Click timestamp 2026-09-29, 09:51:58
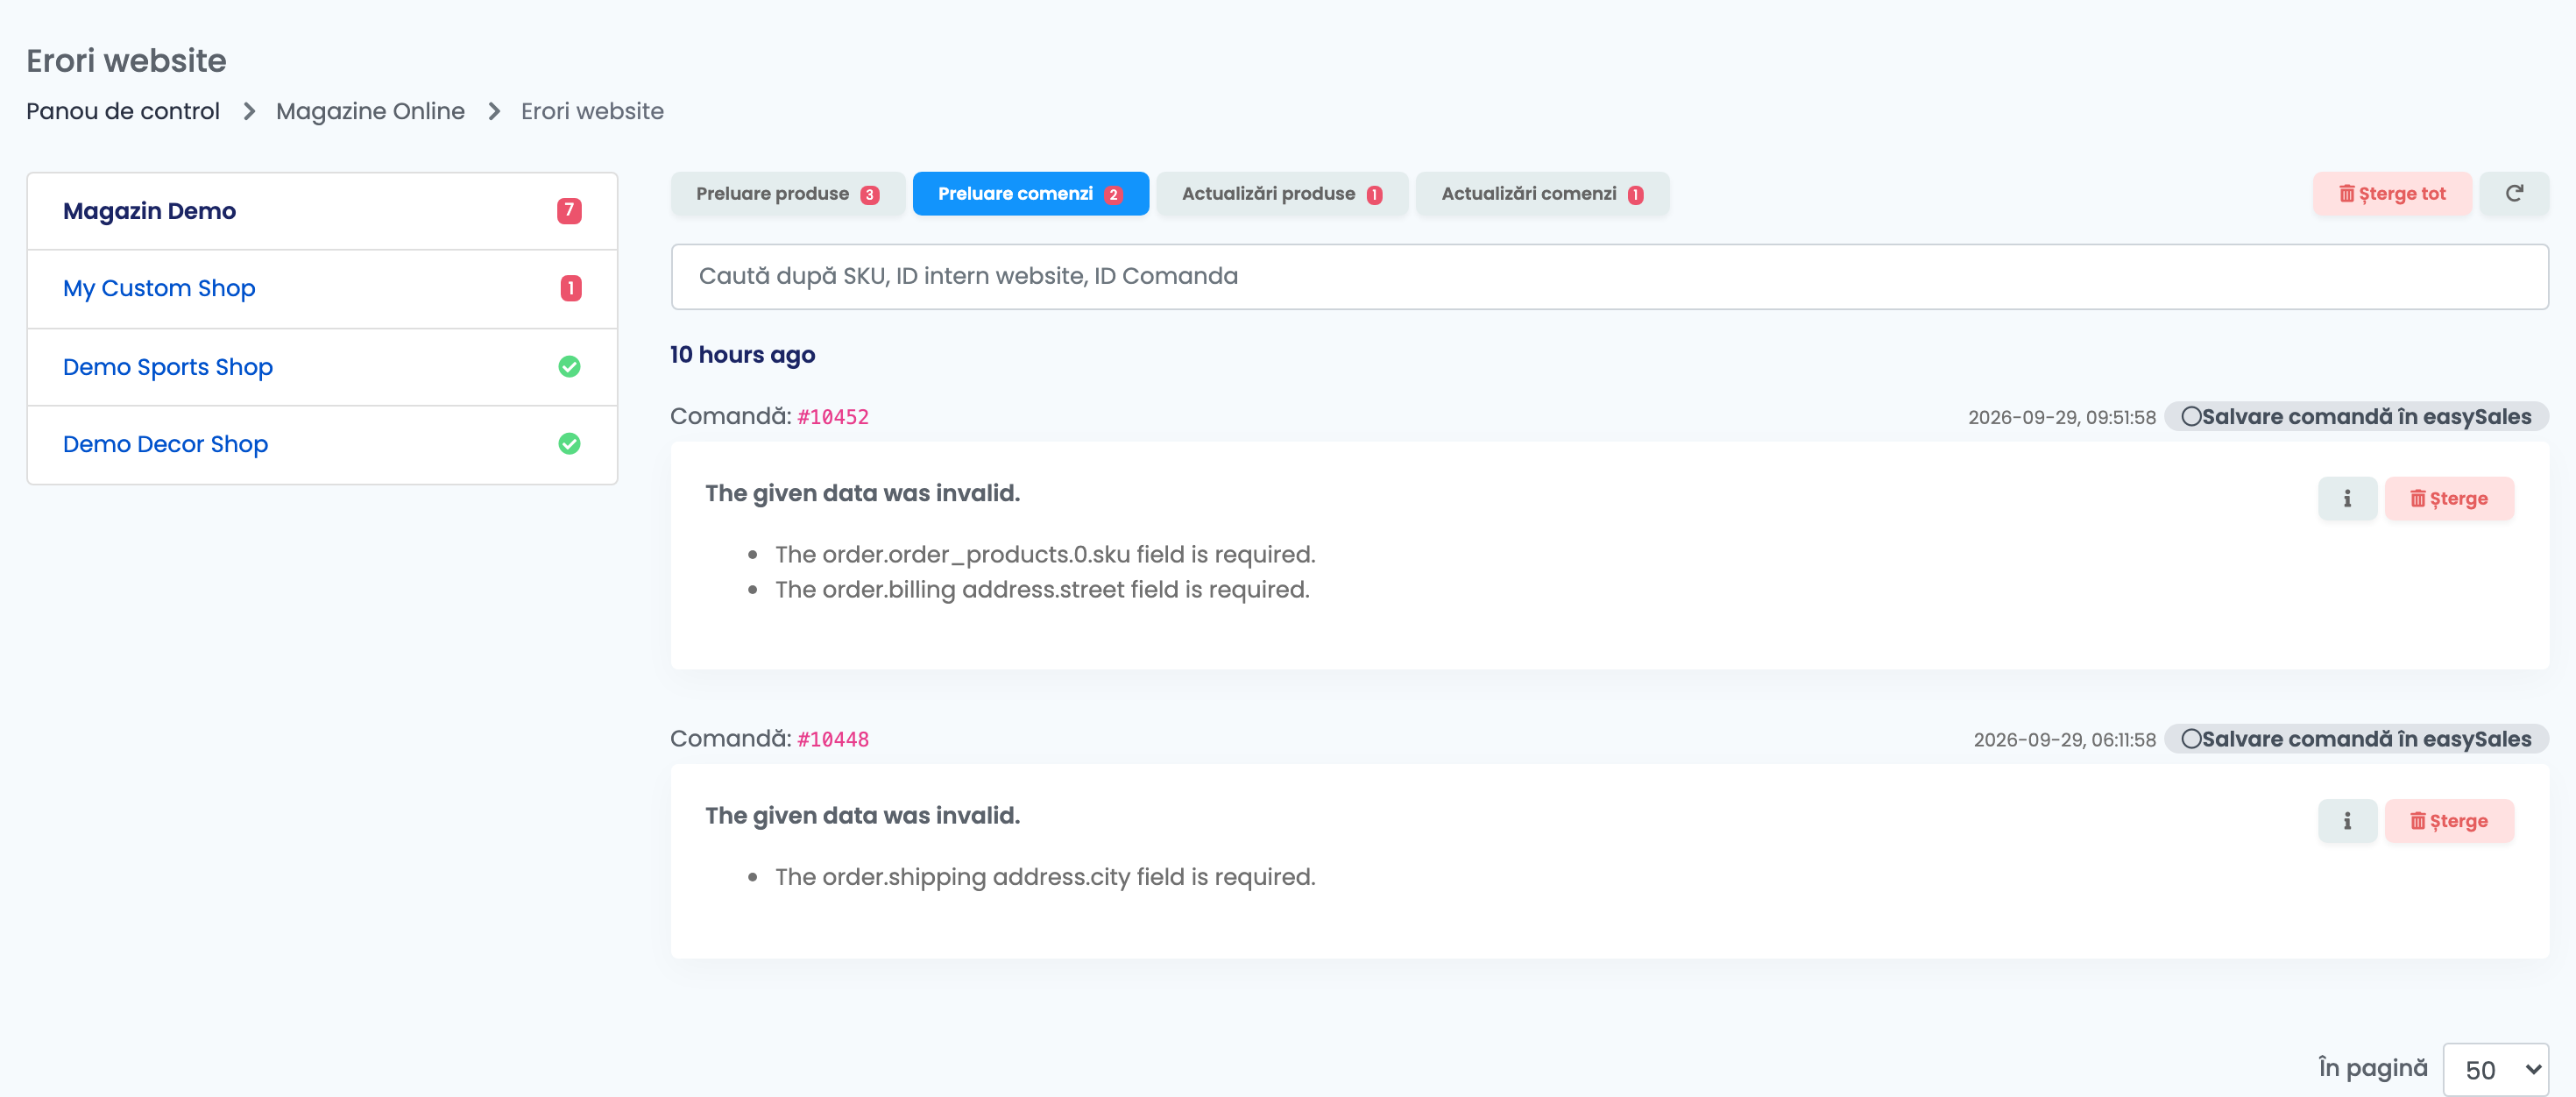 coord(2061,417)
